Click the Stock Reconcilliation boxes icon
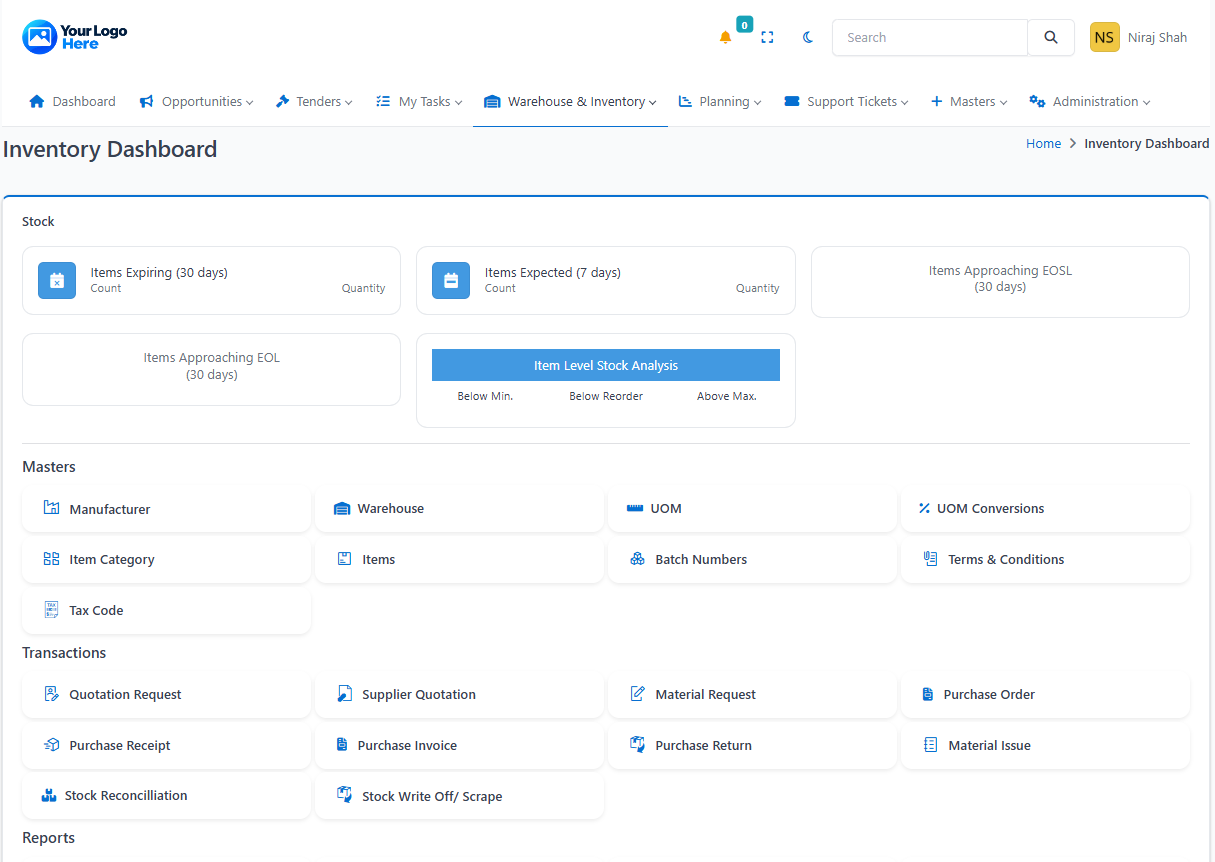Image resolution: width=1215 pixels, height=862 pixels. pos(48,796)
